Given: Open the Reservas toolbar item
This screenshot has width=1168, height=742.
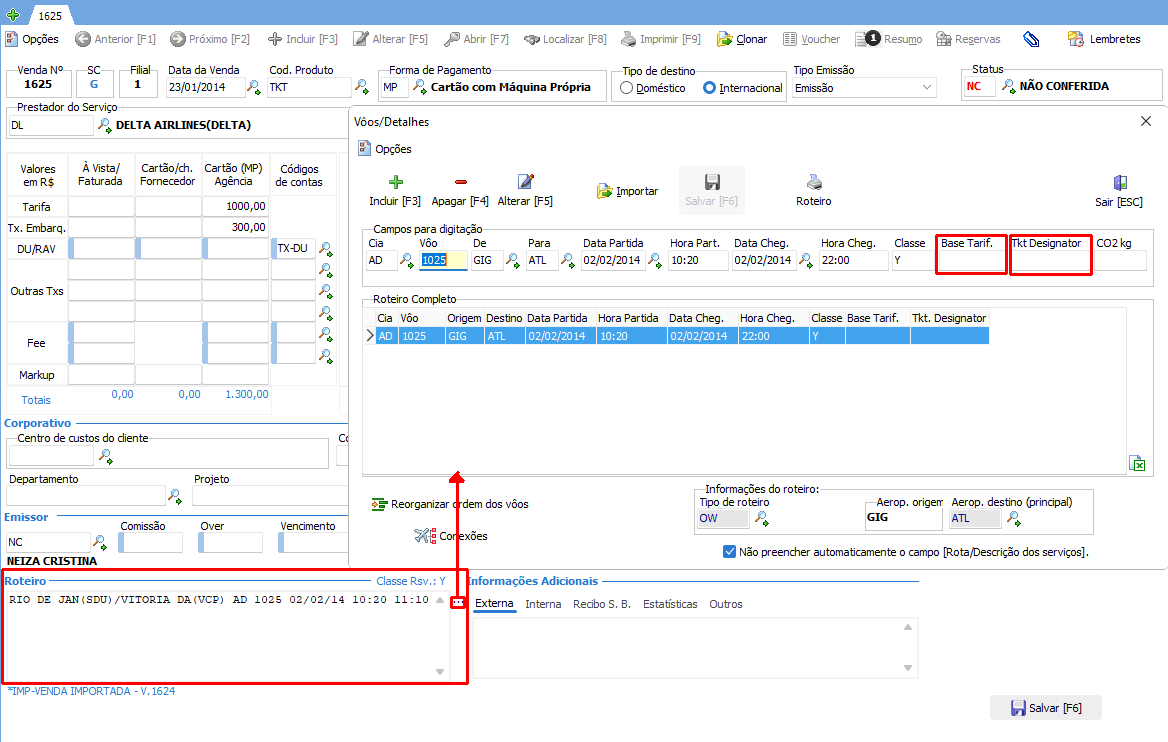Looking at the screenshot, I should [x=968, y=39].
